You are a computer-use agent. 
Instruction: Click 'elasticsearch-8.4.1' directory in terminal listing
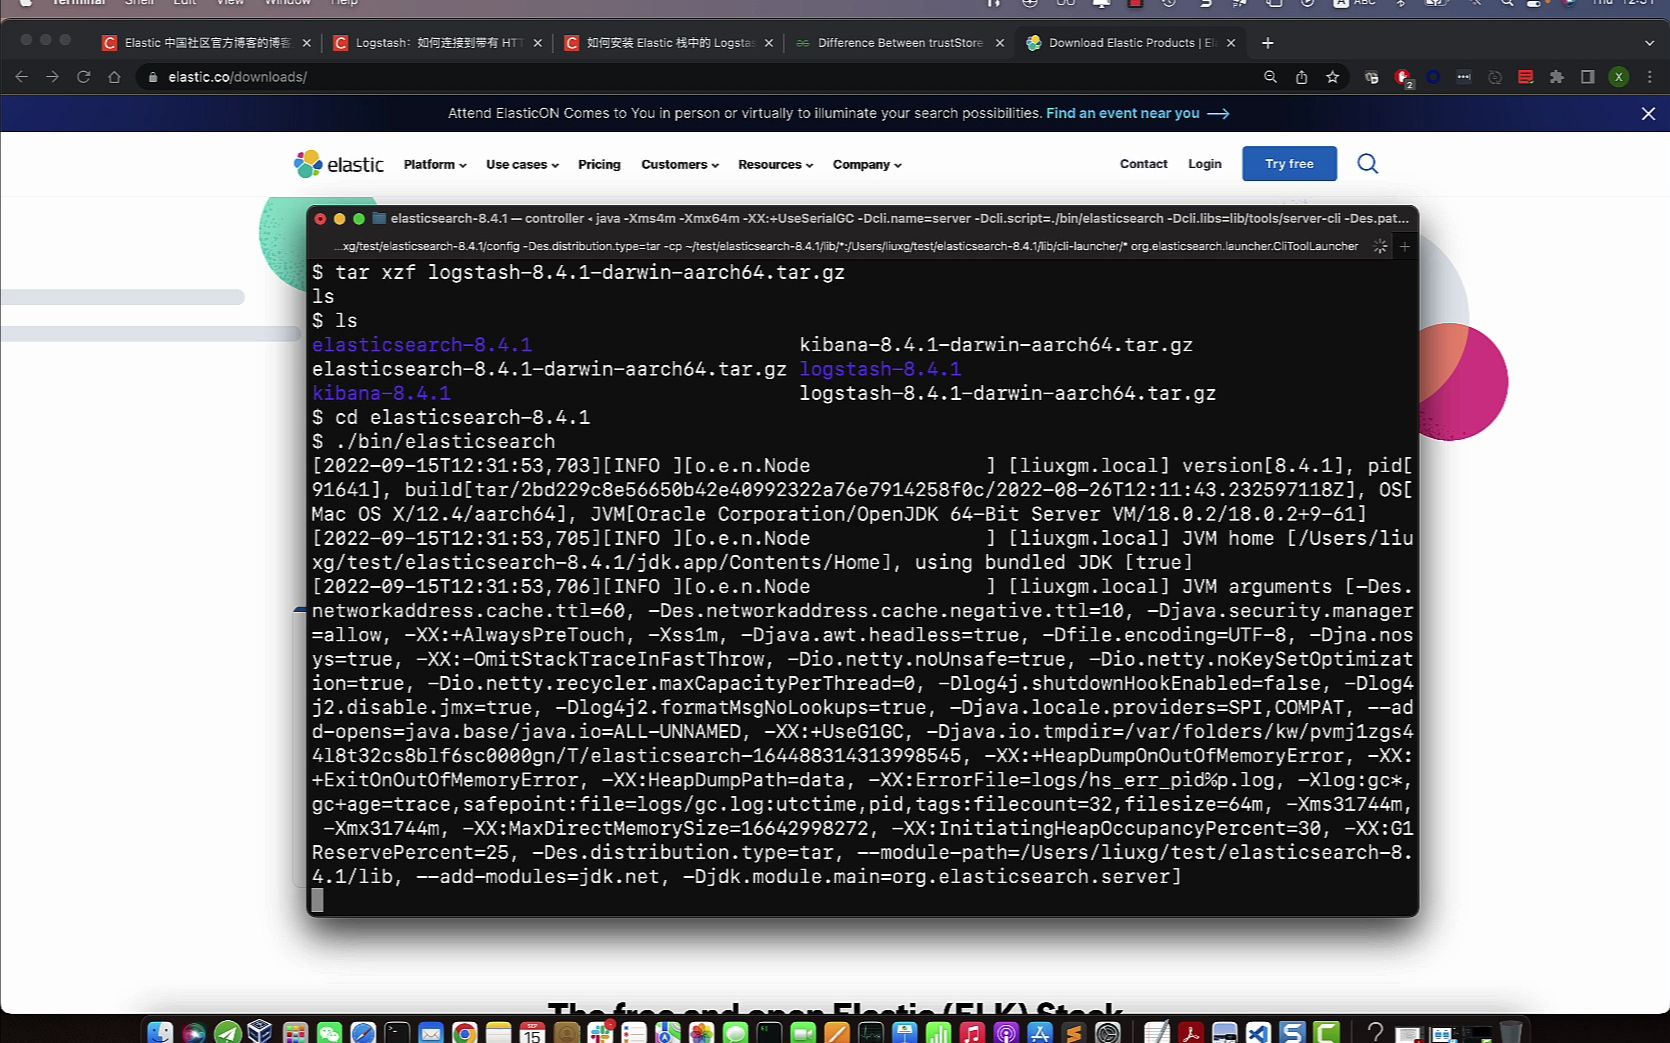422,345
